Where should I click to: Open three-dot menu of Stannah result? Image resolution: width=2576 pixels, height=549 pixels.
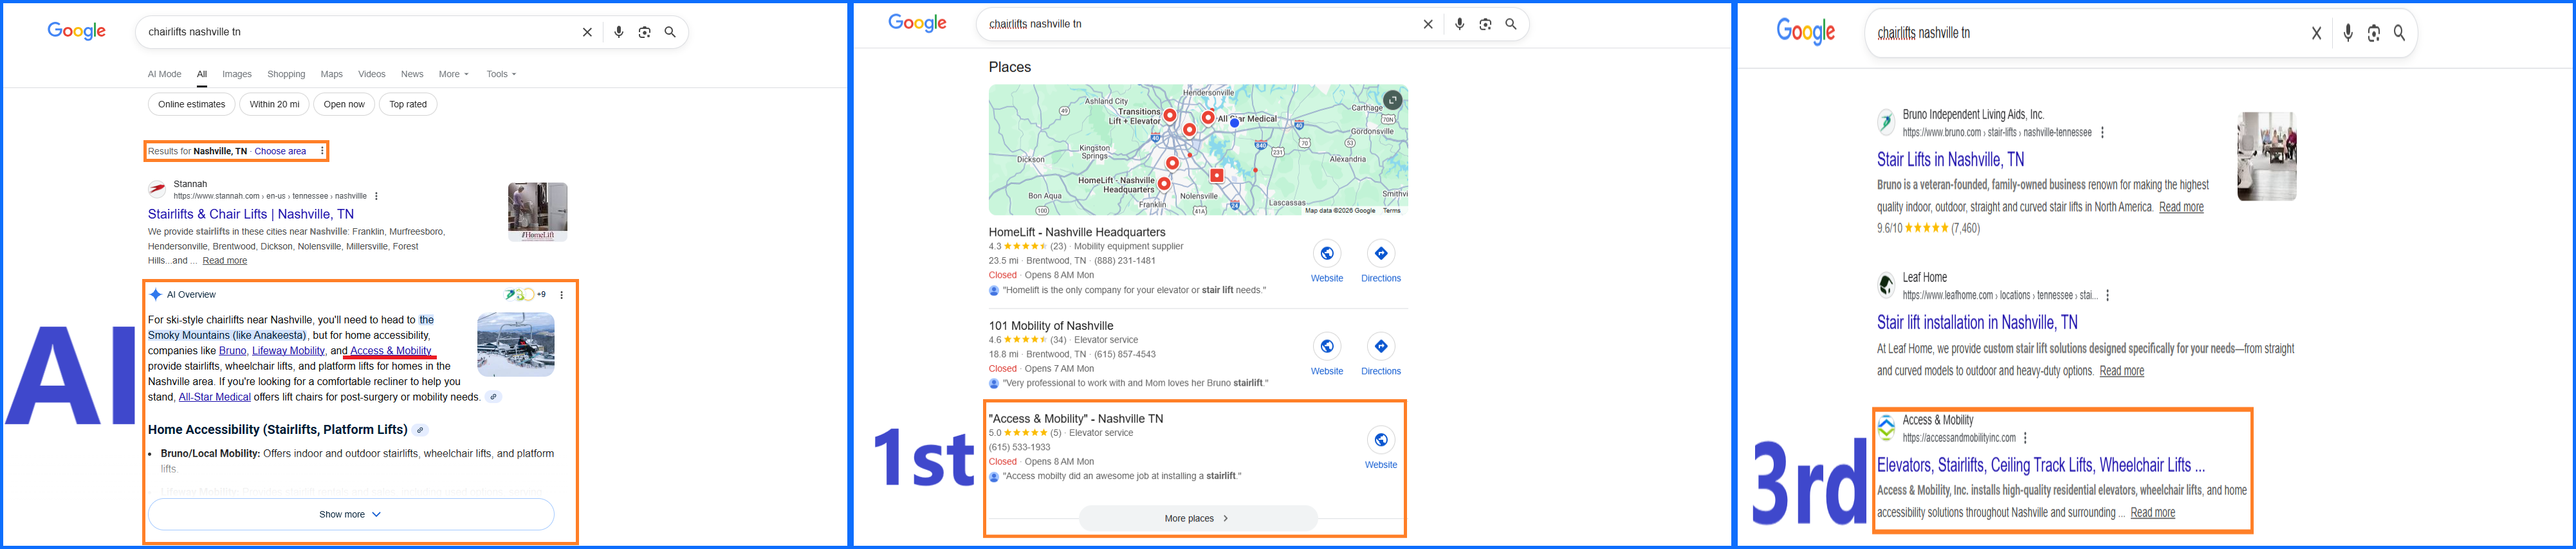click(376, 196)
